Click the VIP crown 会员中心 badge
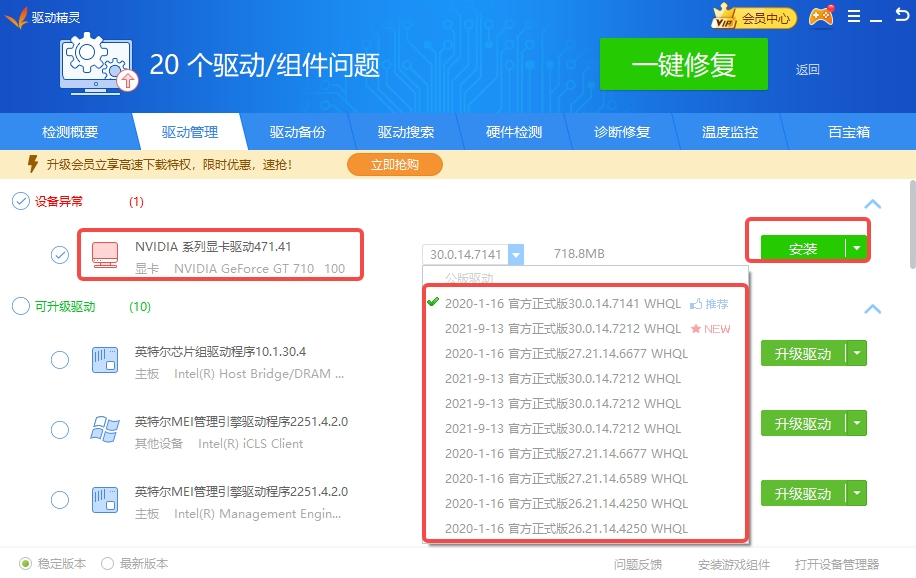 pyautogui.click(x=752, y=17)
